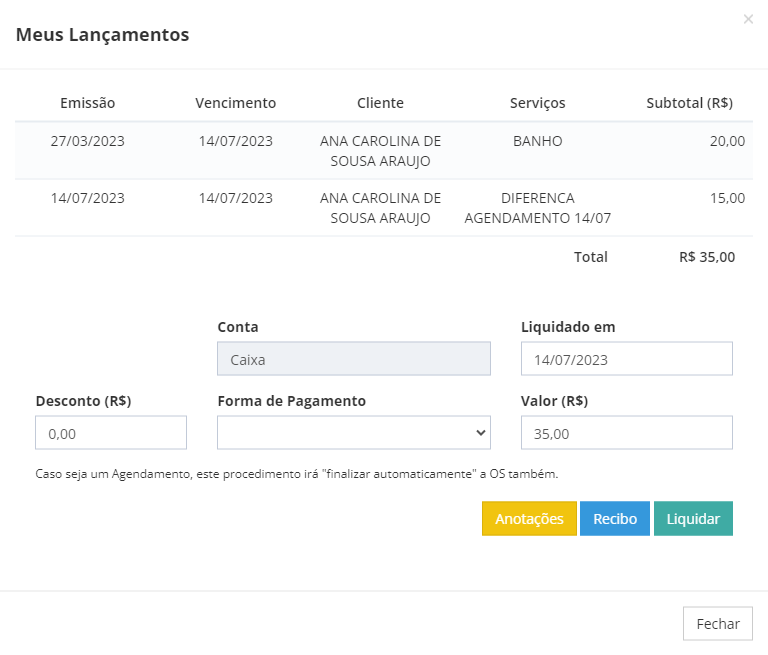Click the Emissão column header
This screenshot has height=655, width=768.
click(x=88, y=103)
